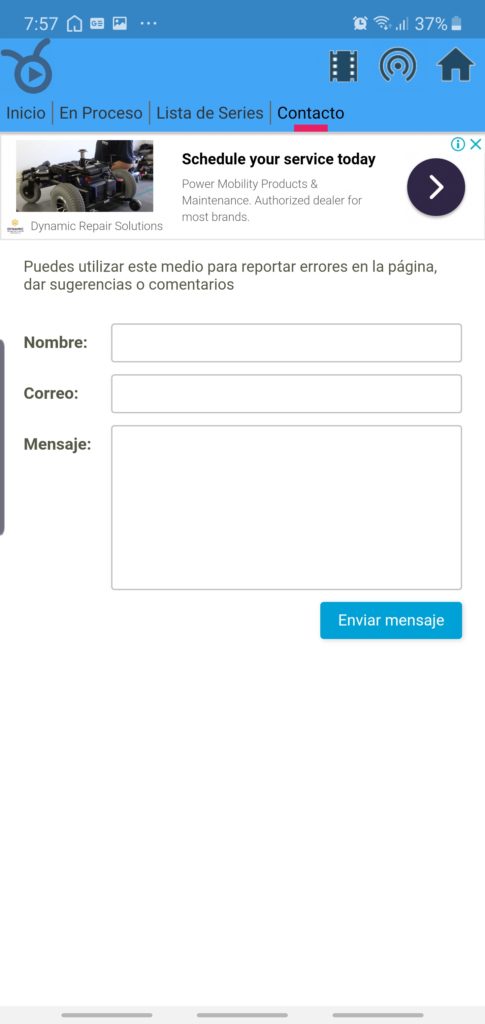This screenshot has height=1024, width=485.
Task: Open the ad info icon
Action: (458, 144)
